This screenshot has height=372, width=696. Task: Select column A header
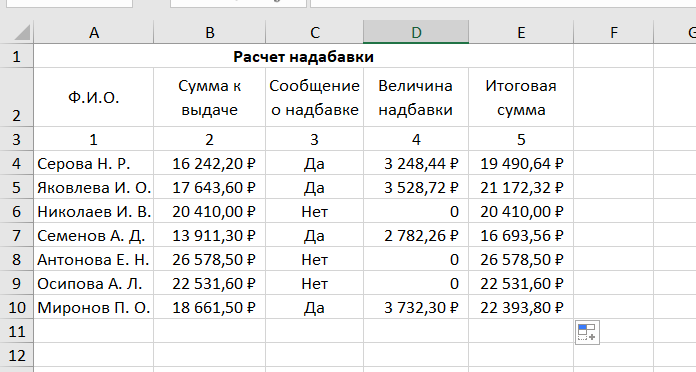click(94, 32)
